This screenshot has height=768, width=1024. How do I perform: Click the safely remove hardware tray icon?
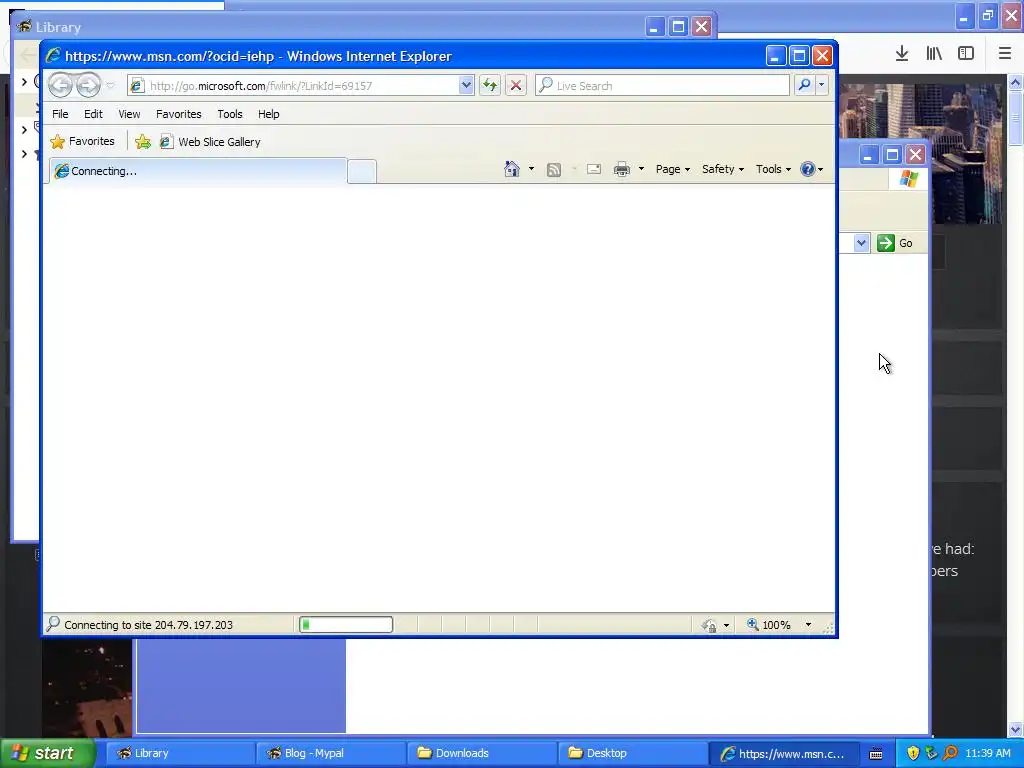click(931, 753)
